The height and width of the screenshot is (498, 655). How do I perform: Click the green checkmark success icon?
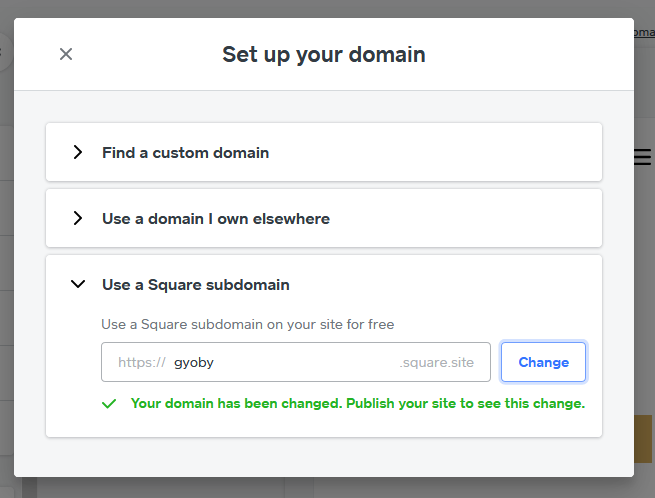109,404
